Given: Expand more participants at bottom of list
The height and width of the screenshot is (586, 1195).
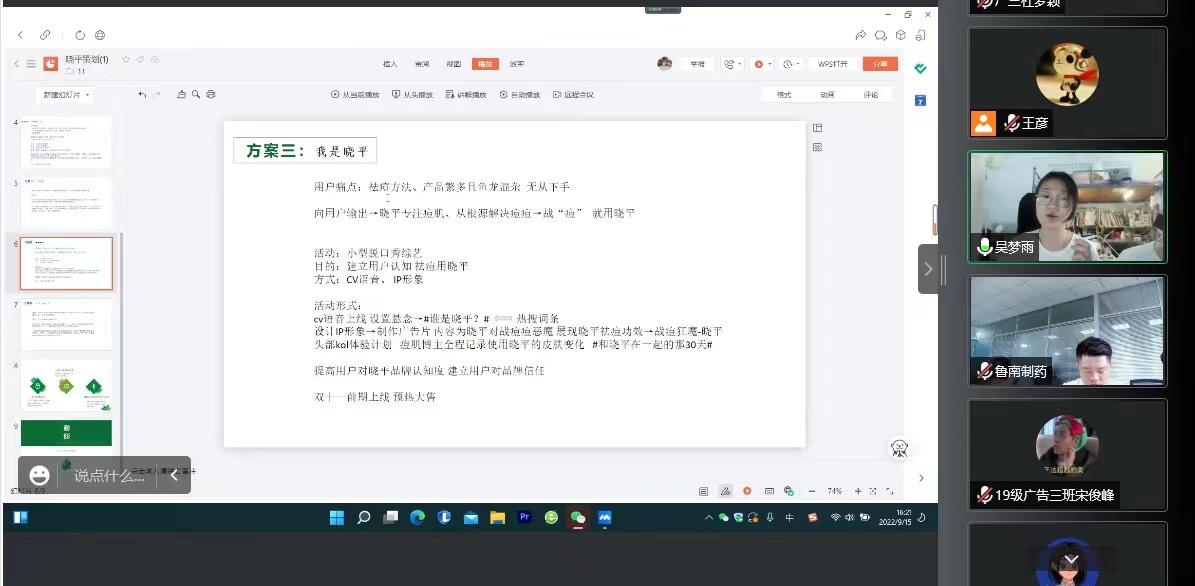Looking at the screenshot, I should pos(1072,560).
